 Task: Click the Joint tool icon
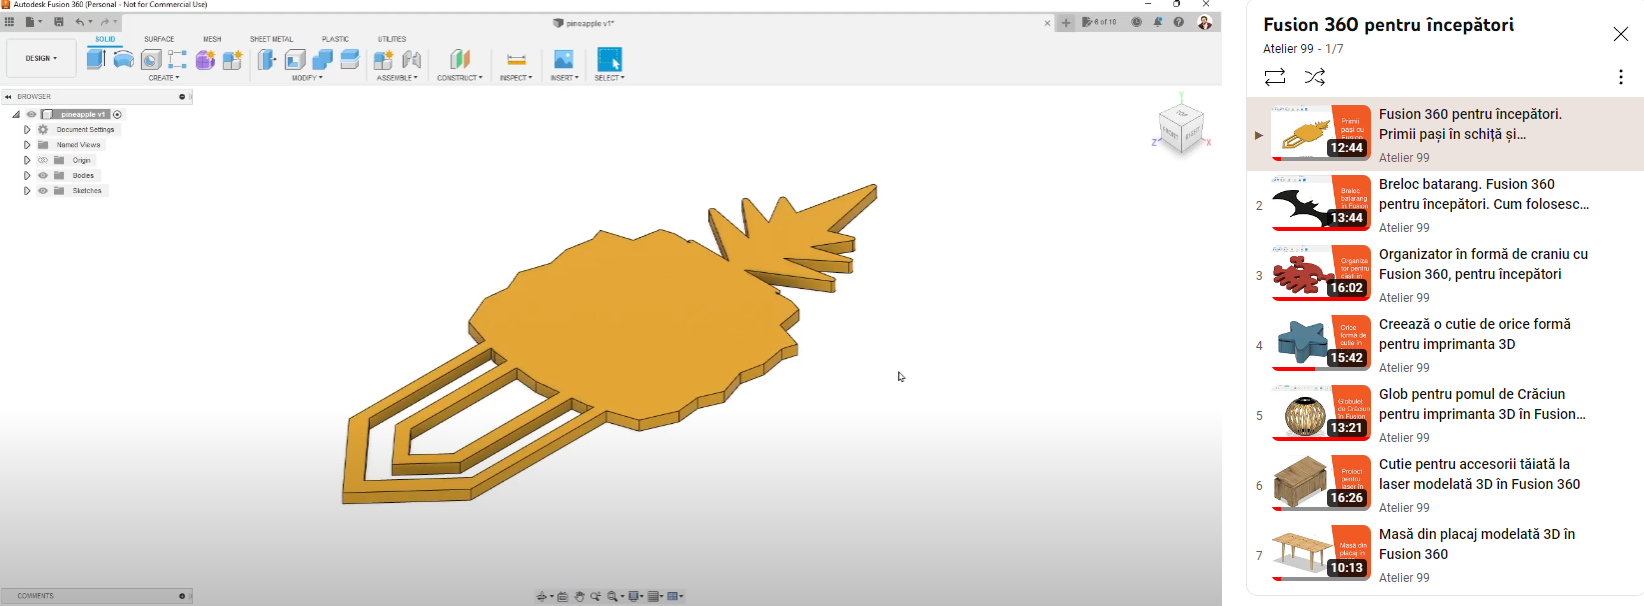[411, 60]
